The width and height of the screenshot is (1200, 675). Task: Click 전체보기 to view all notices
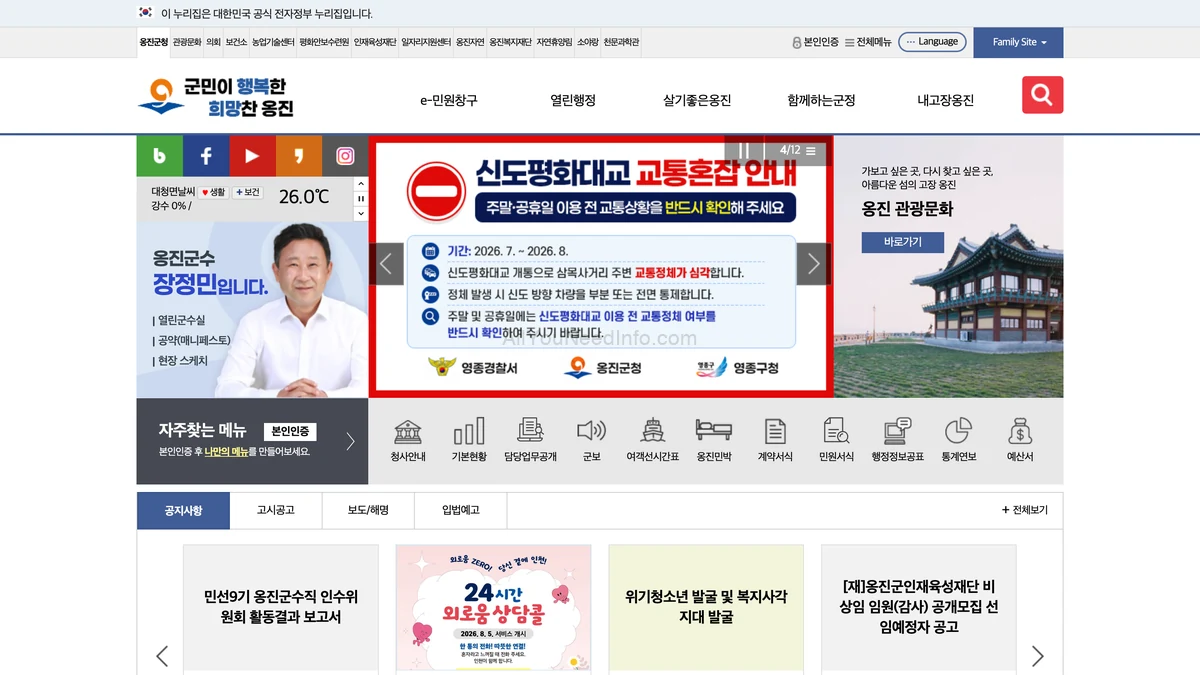coord(1025,510)
